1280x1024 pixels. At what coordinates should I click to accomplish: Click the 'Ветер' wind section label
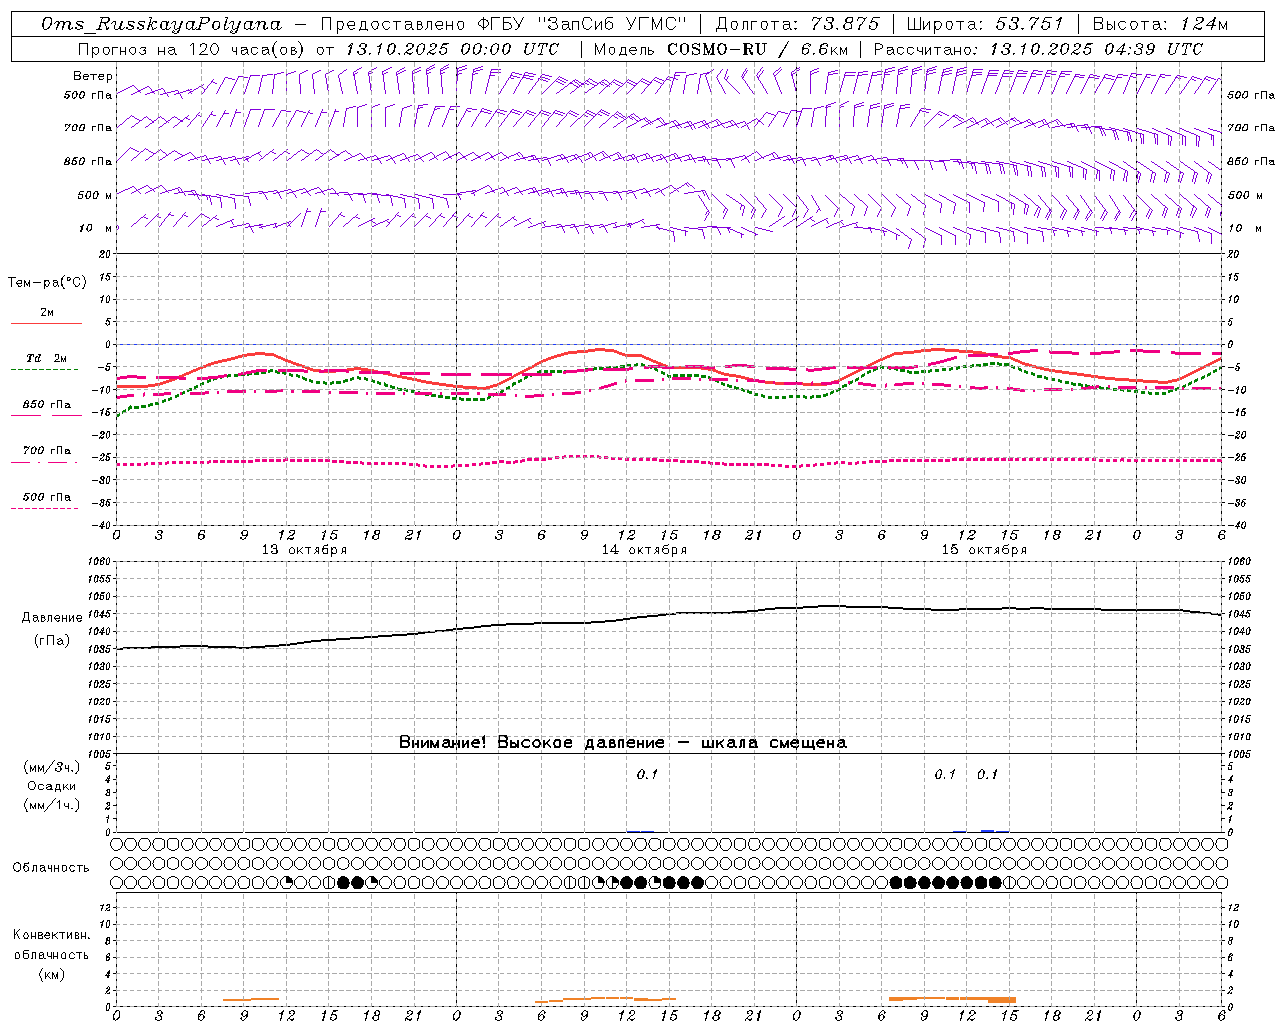click(92, 76)
